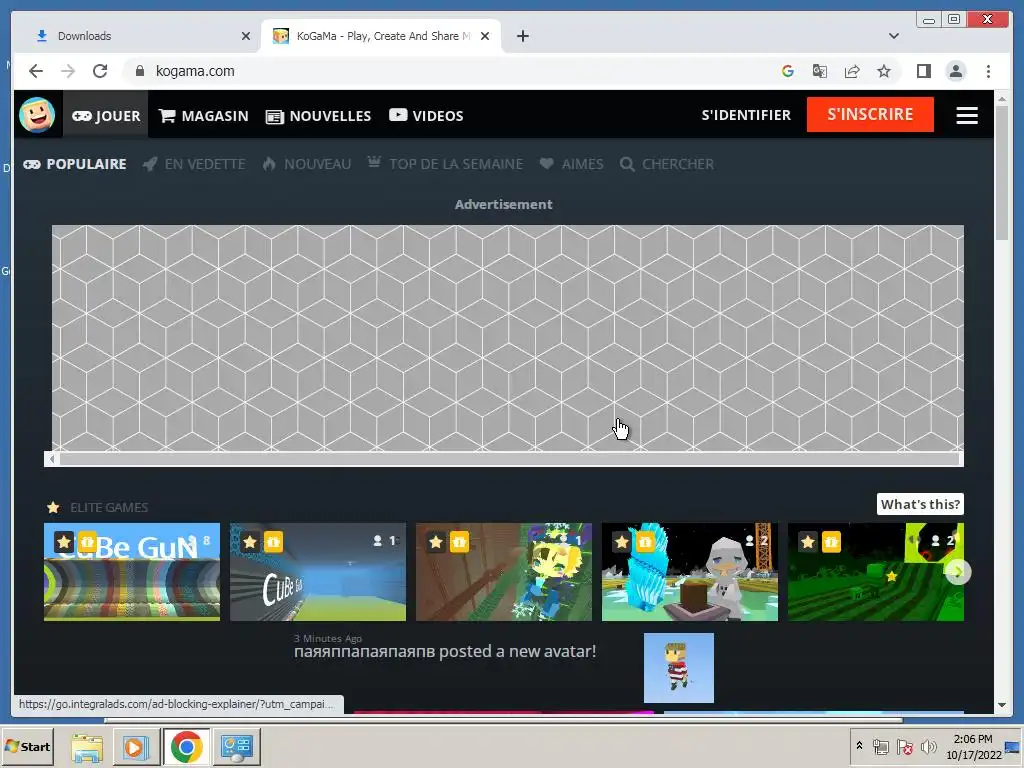Image resolution: width=1024 pixels, height=768 pixels.
Task: Open the Windows Start menu
Action: coord(27,746)
